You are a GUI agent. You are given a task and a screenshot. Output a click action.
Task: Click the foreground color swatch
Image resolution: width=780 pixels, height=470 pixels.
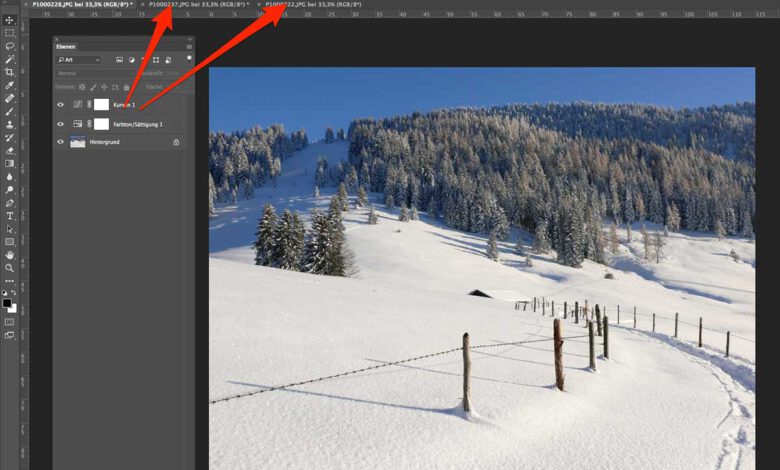pos(6,302)
